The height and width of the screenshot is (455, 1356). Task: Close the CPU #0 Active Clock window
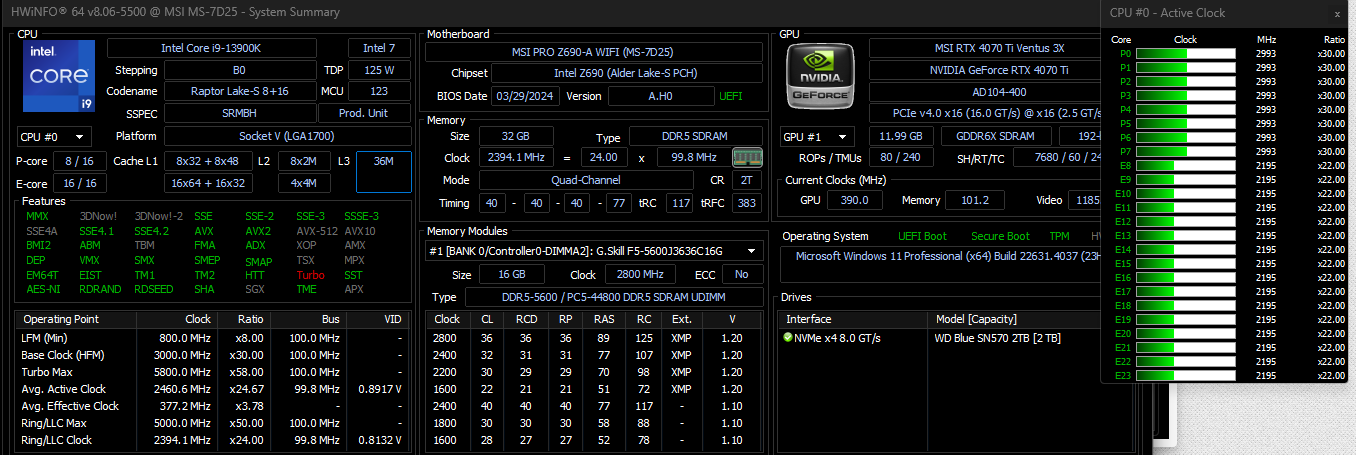coord(1337,14)
